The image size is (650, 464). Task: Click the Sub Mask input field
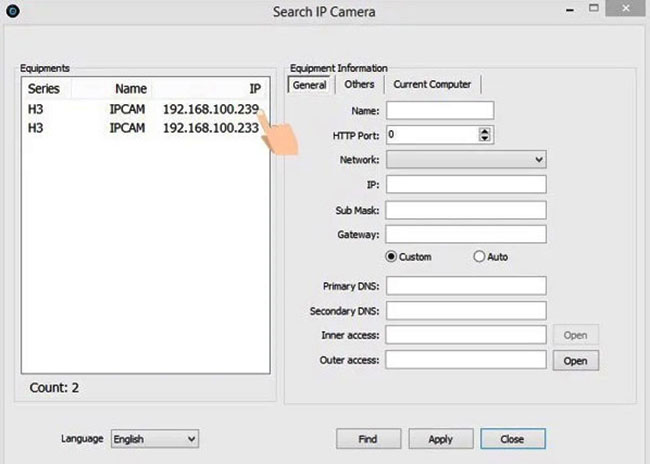click(466, 210)
